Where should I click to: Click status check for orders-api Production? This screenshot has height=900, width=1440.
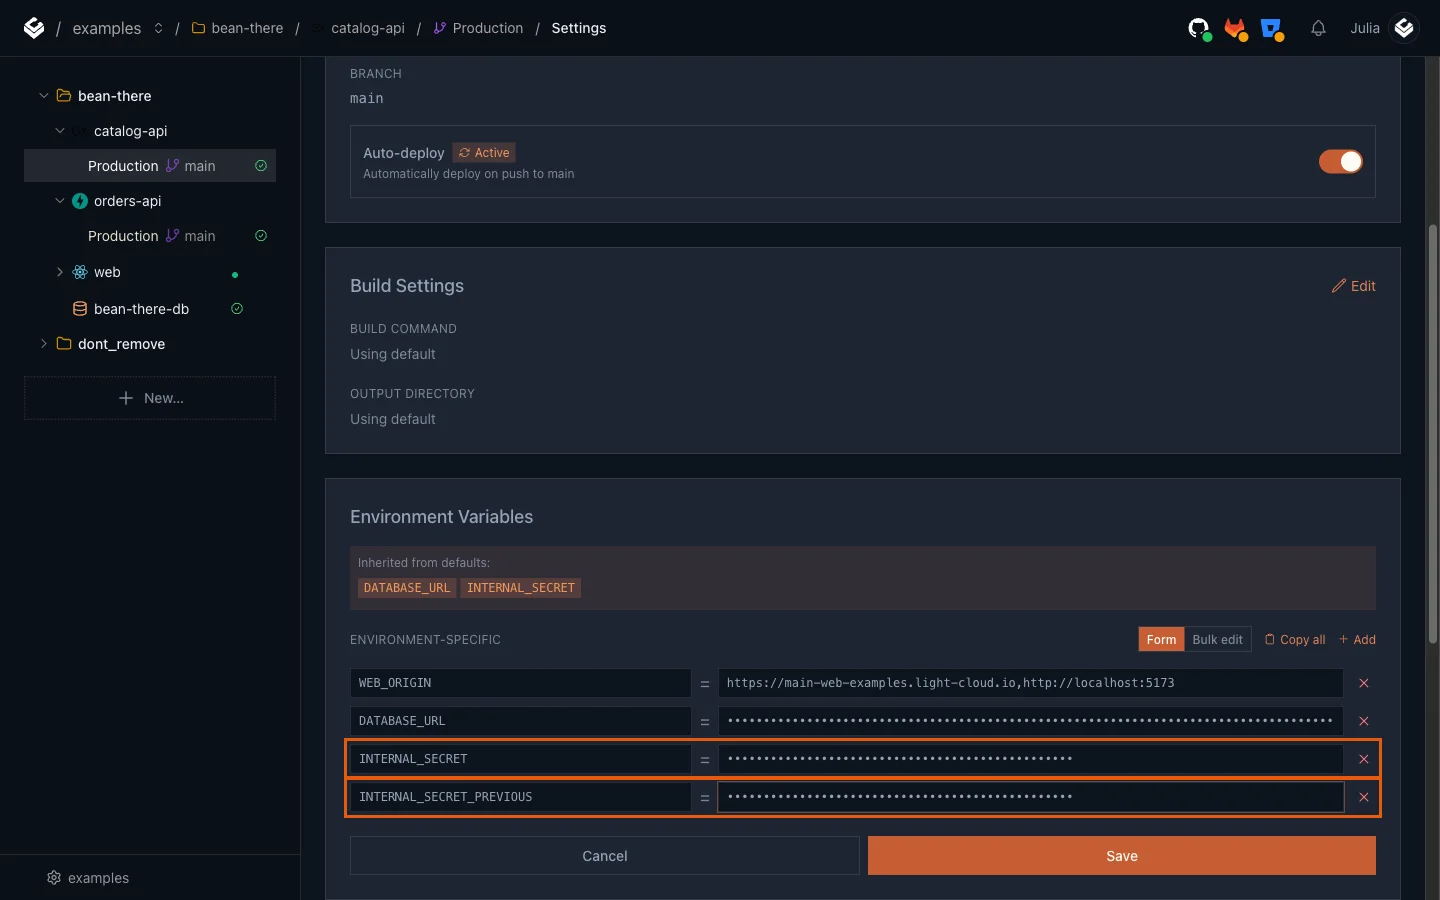click(x=261, y=236)
